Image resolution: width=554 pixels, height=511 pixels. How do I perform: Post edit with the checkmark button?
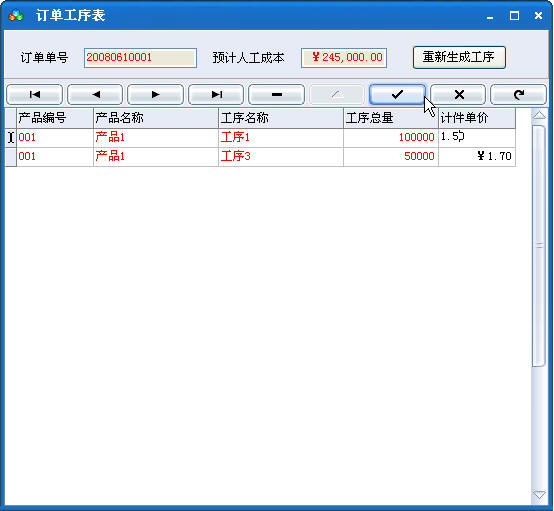click(x=397, y=95)
